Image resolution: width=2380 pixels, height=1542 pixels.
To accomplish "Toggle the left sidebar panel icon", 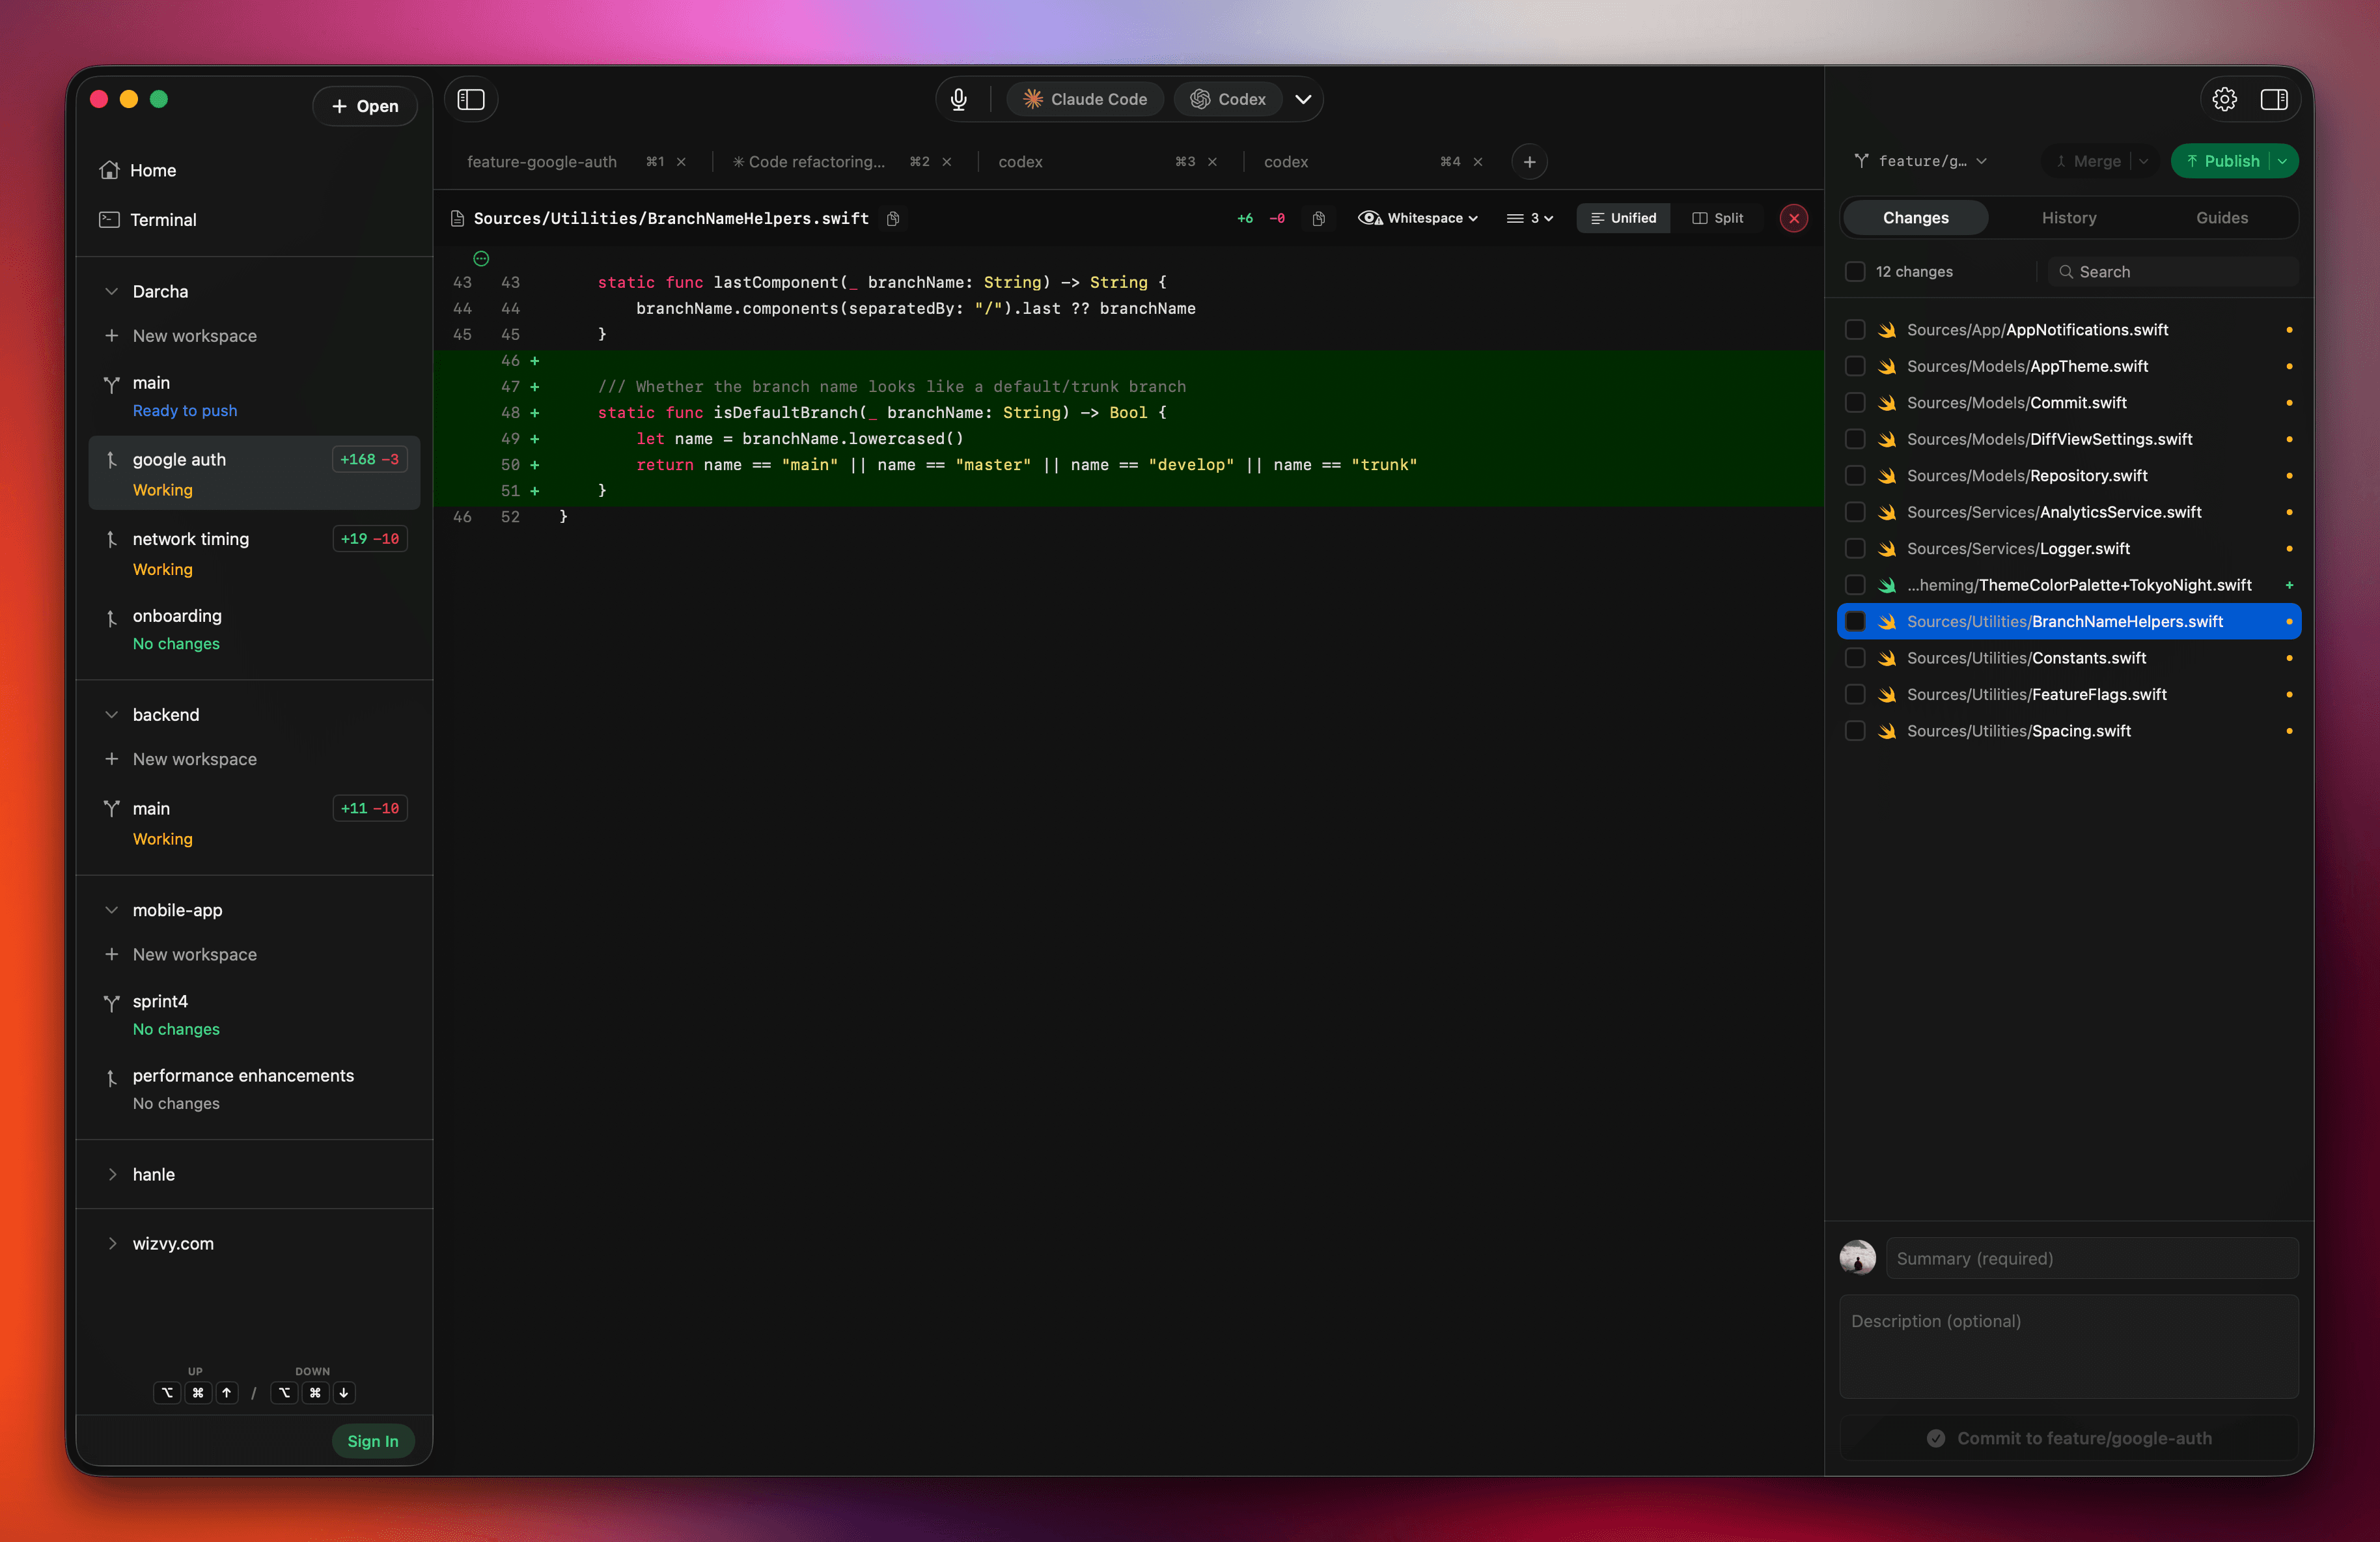I will [471, 99].
